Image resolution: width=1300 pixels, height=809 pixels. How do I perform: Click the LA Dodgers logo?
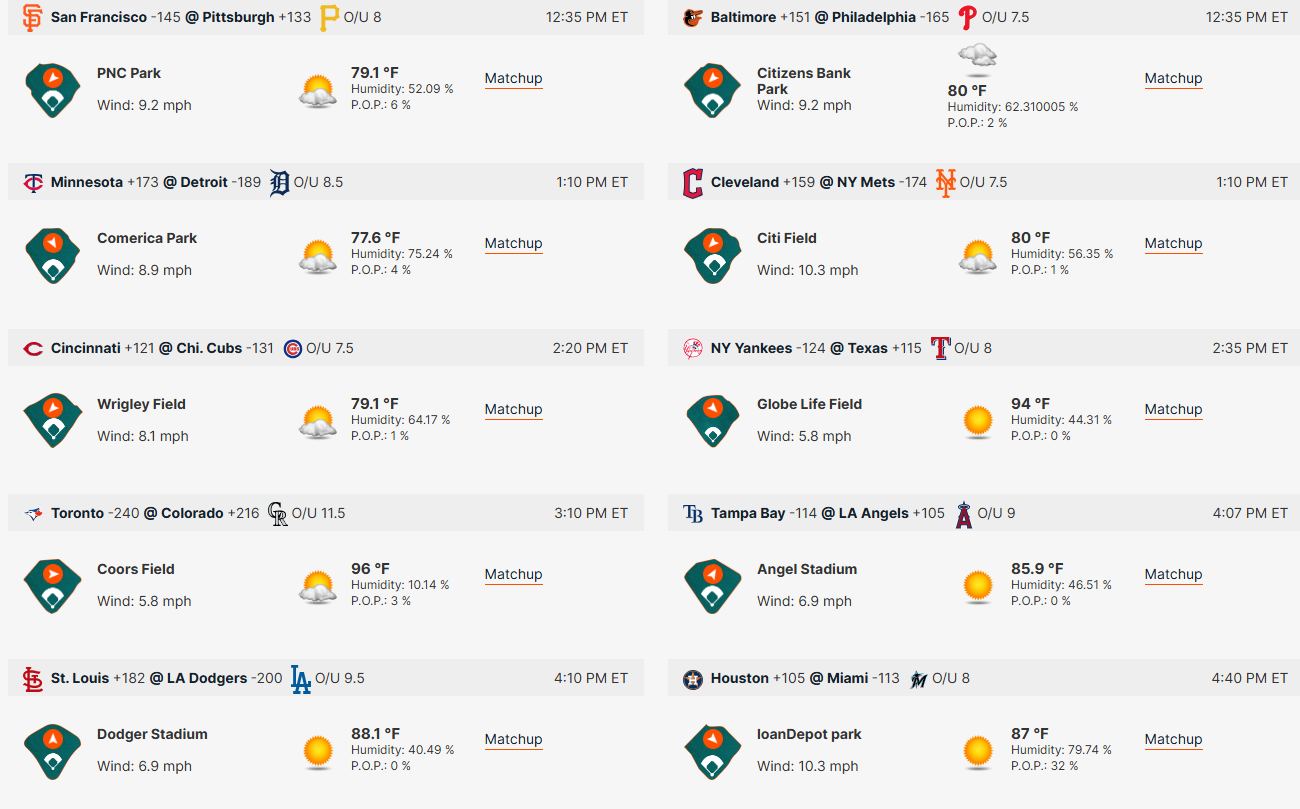pyautogui.click(x=300, y=679)
